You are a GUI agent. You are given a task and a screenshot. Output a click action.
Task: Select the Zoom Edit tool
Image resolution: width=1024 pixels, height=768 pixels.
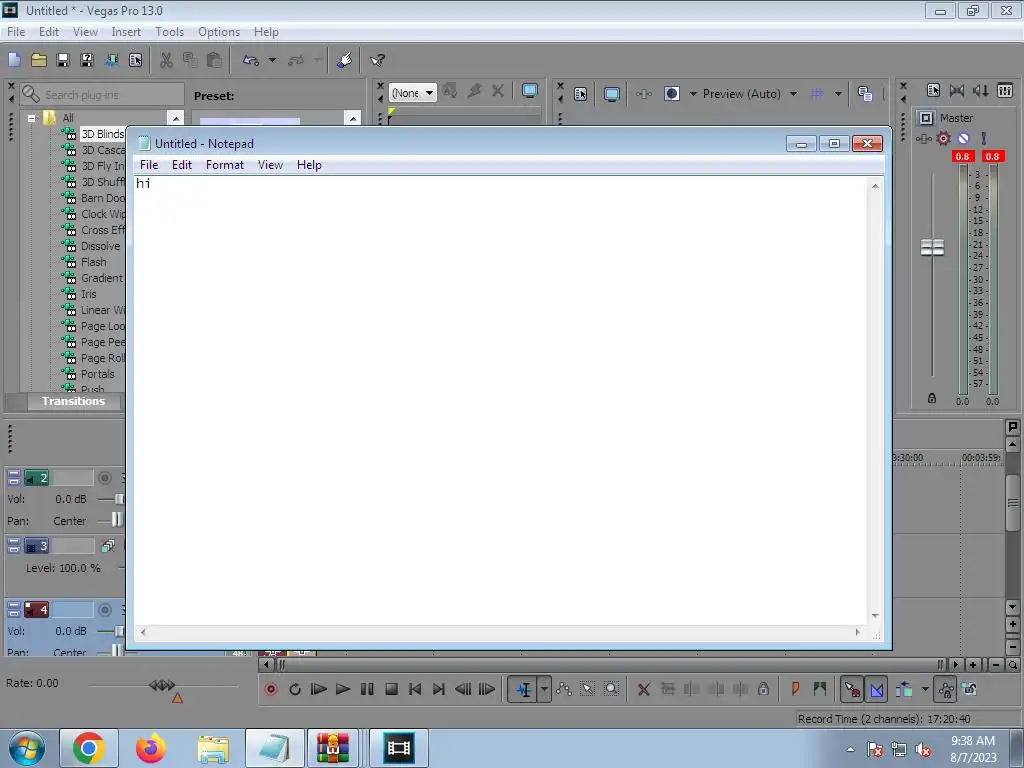point(611,689)
